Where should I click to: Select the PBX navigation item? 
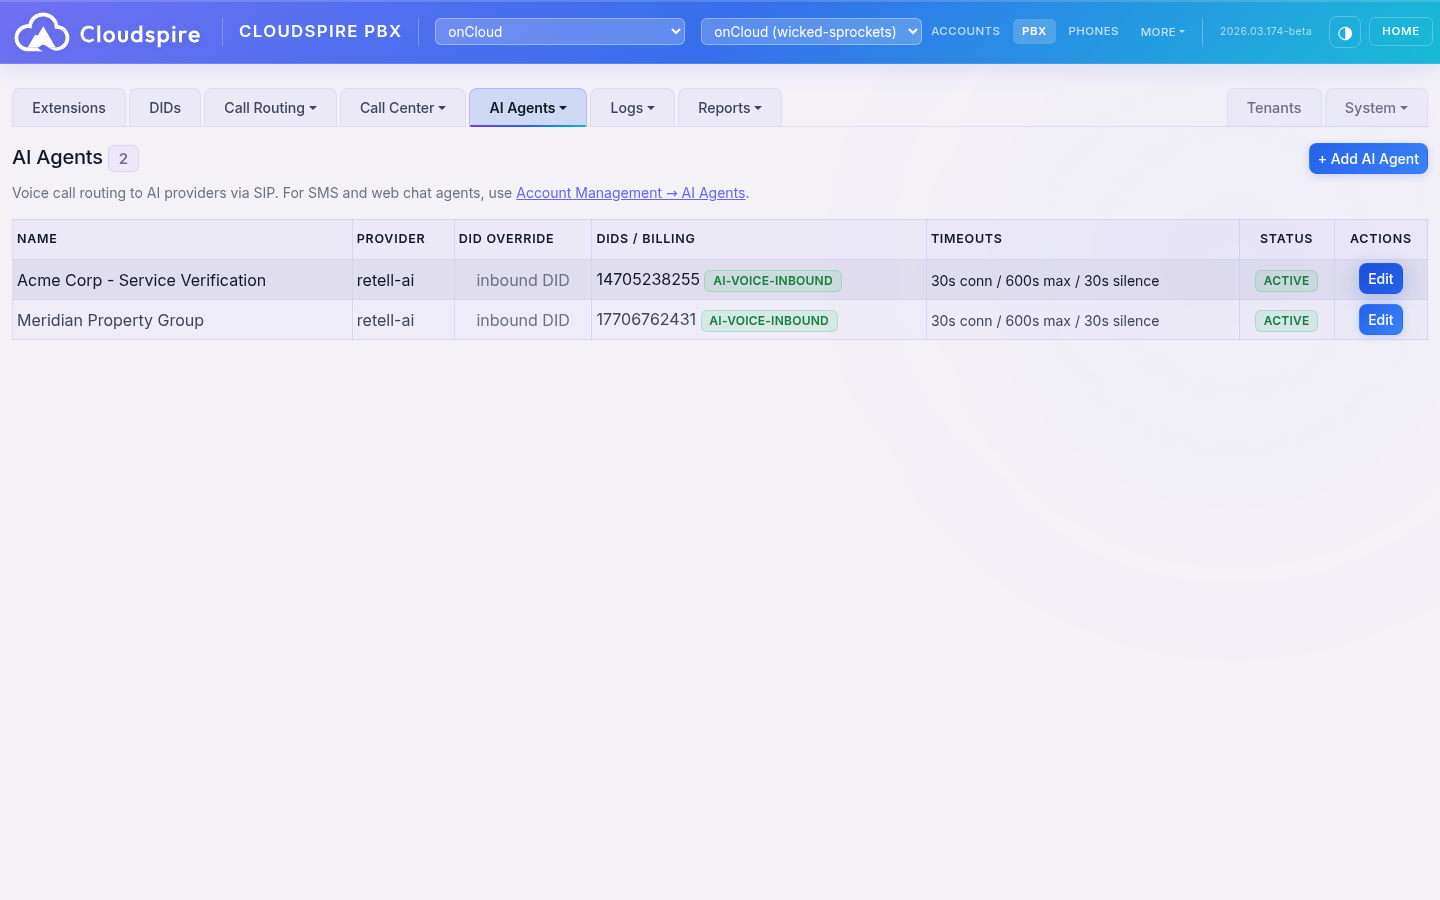pos(1034,31)
